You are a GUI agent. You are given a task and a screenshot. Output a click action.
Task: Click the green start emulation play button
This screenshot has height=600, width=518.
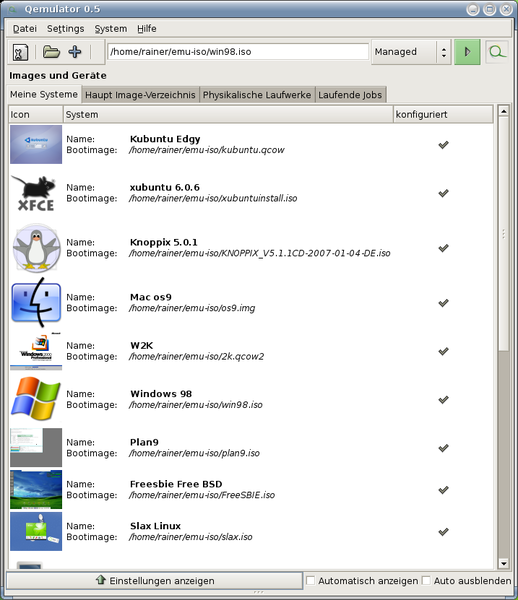[x=467, y=52]
